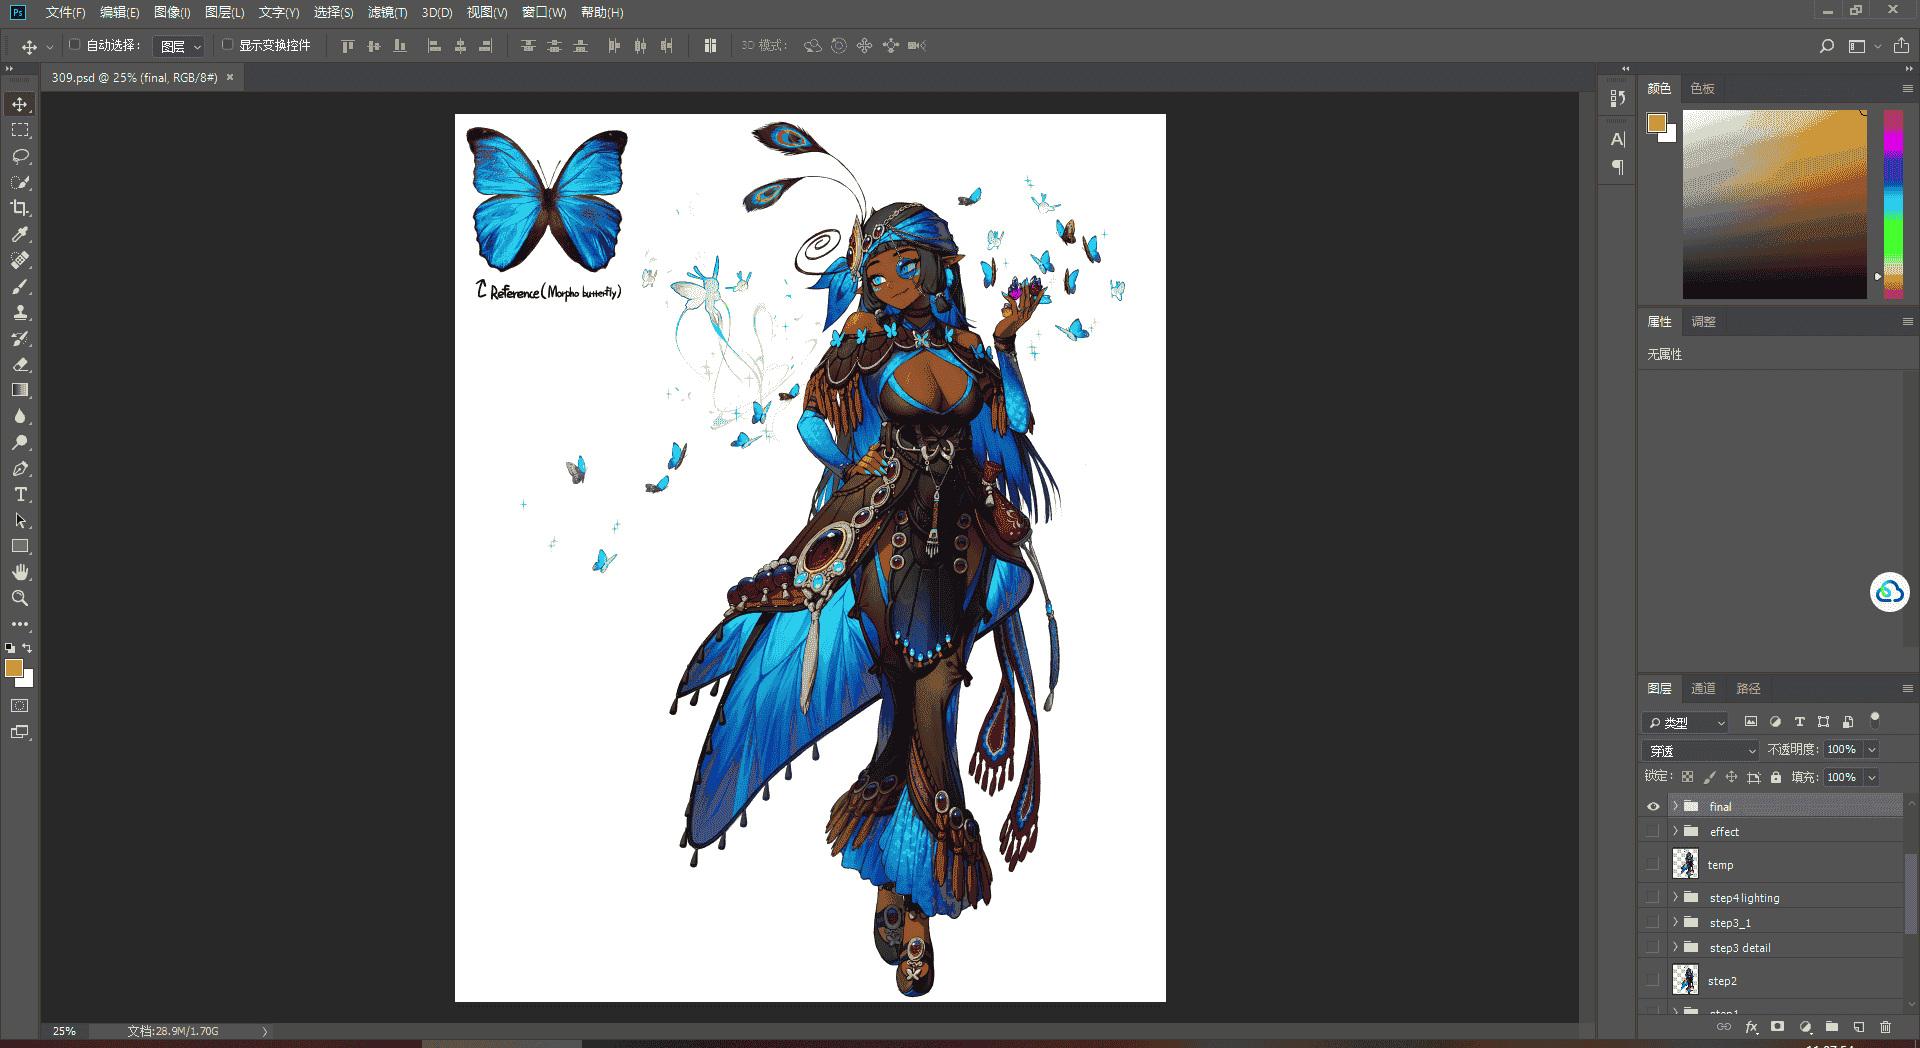Select the Pen tool
Viewport: 1920px width, 1048px height.
click(x=20, y=468)
